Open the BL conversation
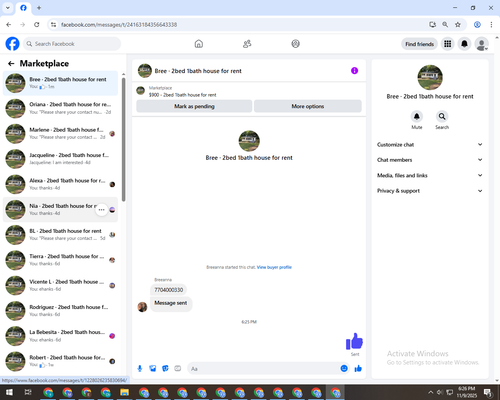Viewport: 500px width, 400px height. [x=60, y=235]
